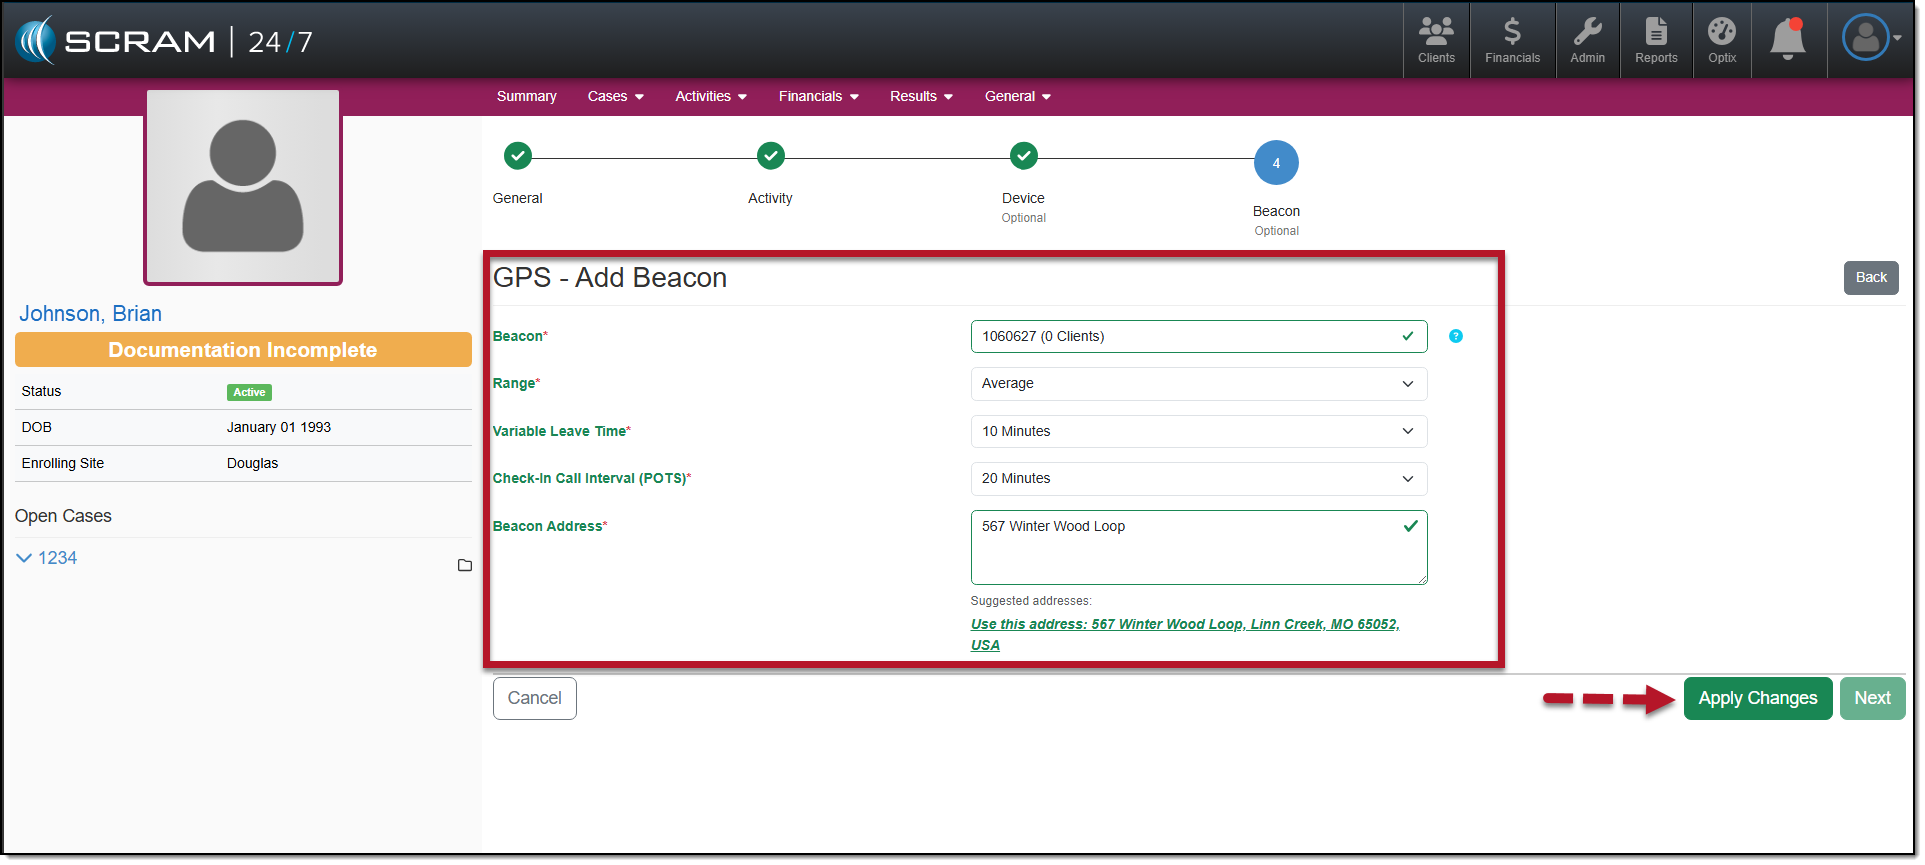Open the Activities menu
Viewport: 1925px width, 865px height.
point(711,97)
